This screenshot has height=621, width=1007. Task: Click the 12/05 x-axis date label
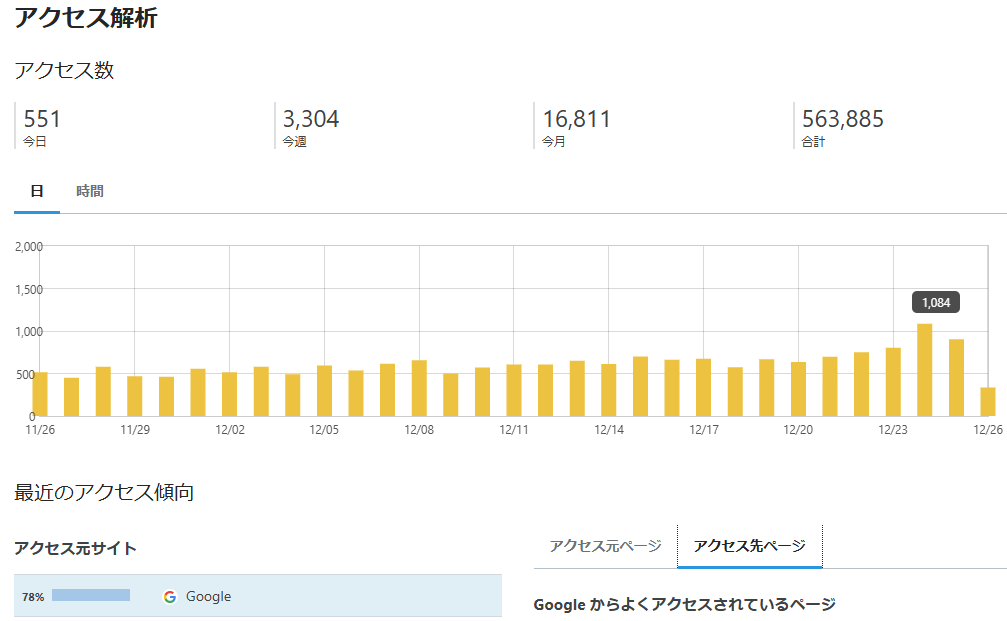click(324, 430)
